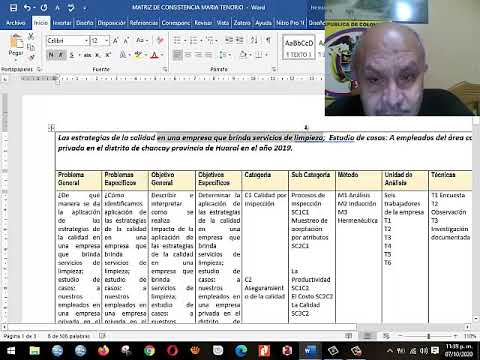This screenshot has height=360, width=480.
Task: Toggle show paragraph marks (¶)
Action: (268, 40)
